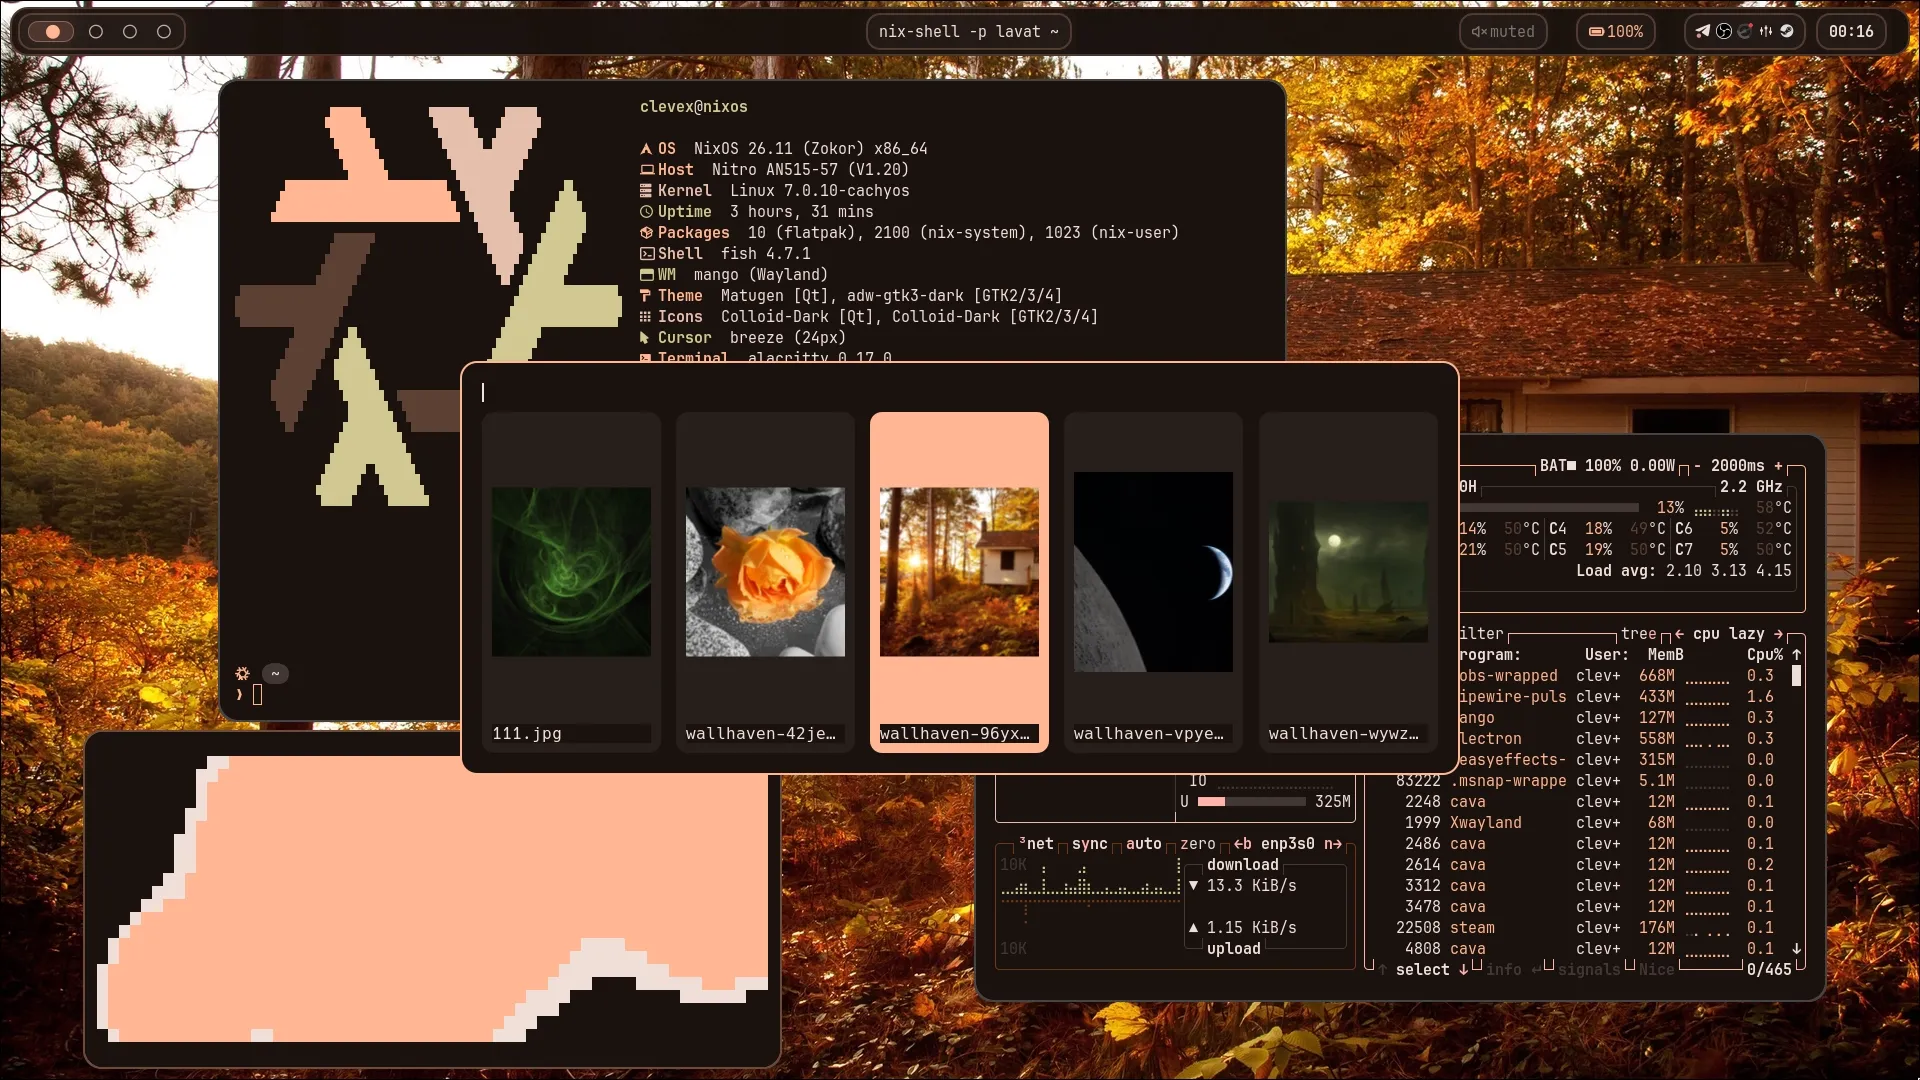Toggle net zero option in btop
The image size is (1920, 1080).
tap(1198, 844)
